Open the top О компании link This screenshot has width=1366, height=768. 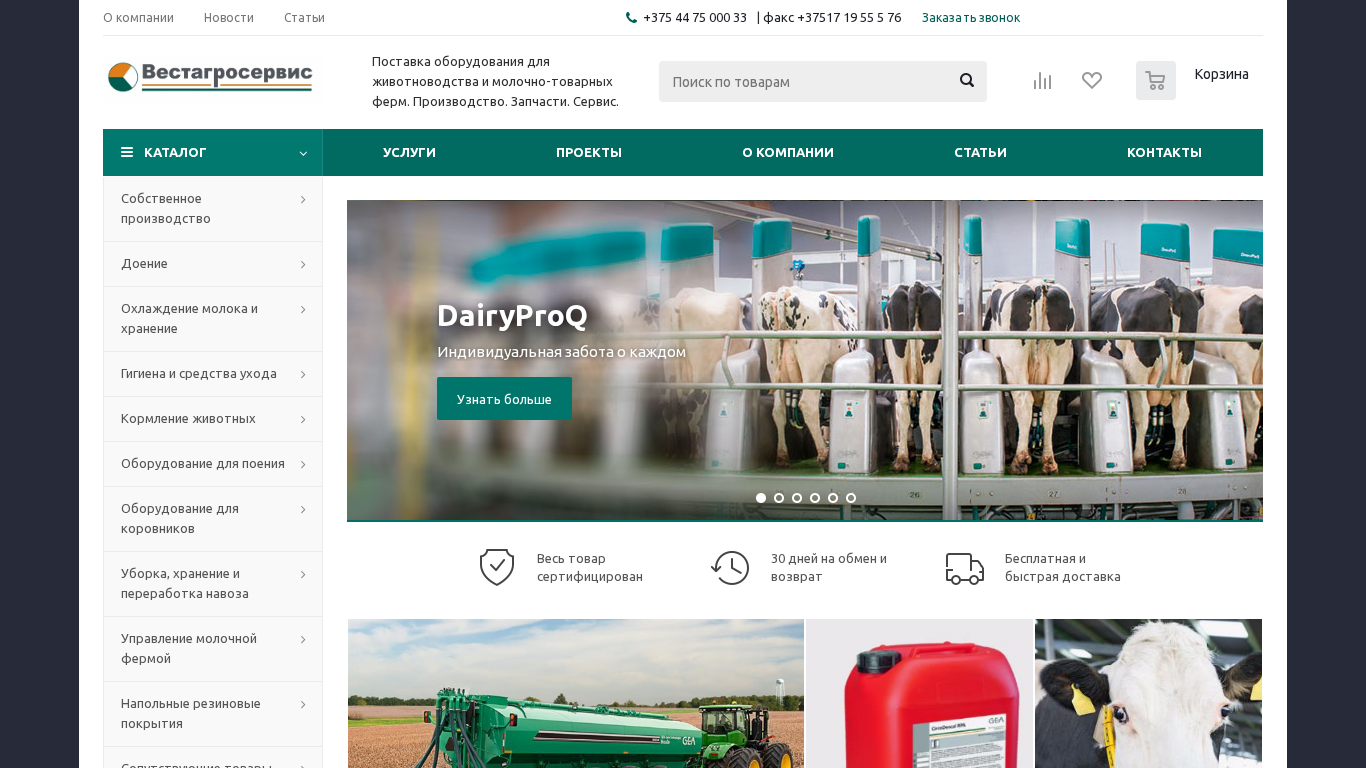coord(138,18)
